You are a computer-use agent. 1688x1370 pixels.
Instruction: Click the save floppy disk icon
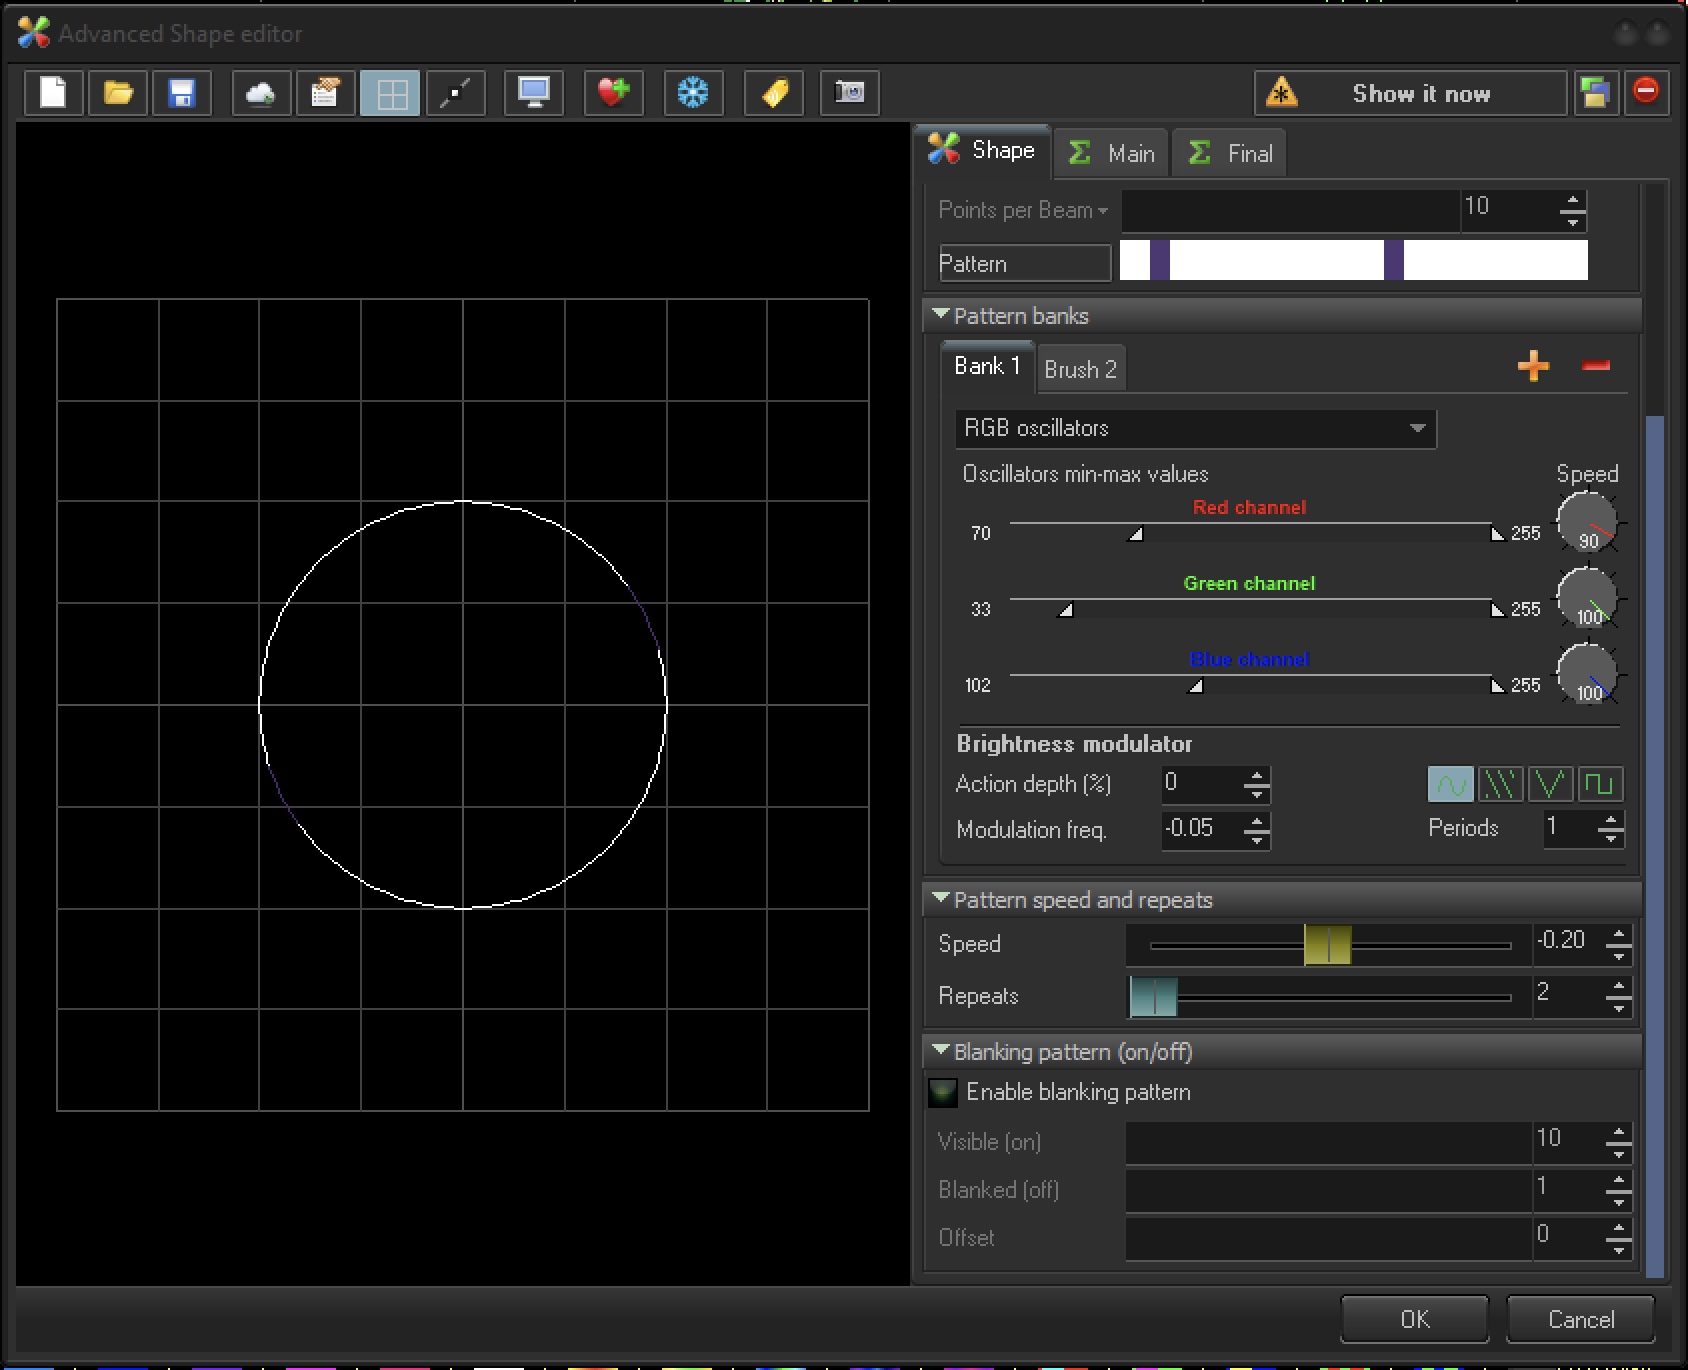(x=181, y=94)
